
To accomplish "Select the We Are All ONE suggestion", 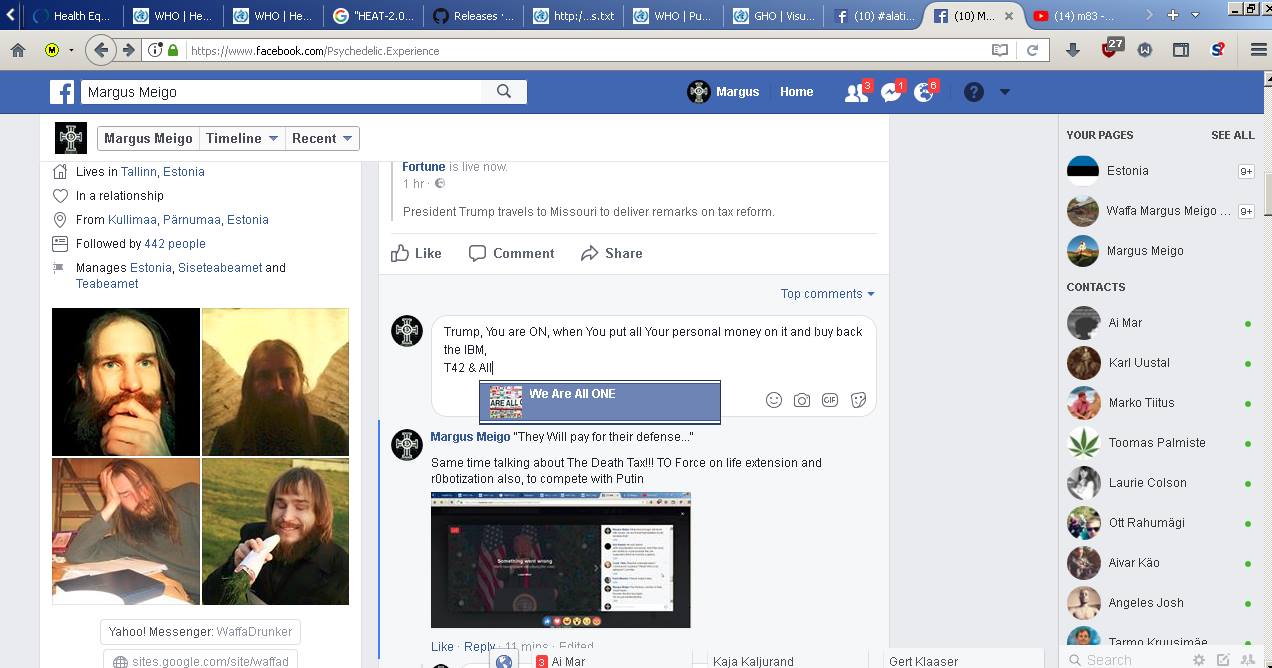I will point(599,402).
